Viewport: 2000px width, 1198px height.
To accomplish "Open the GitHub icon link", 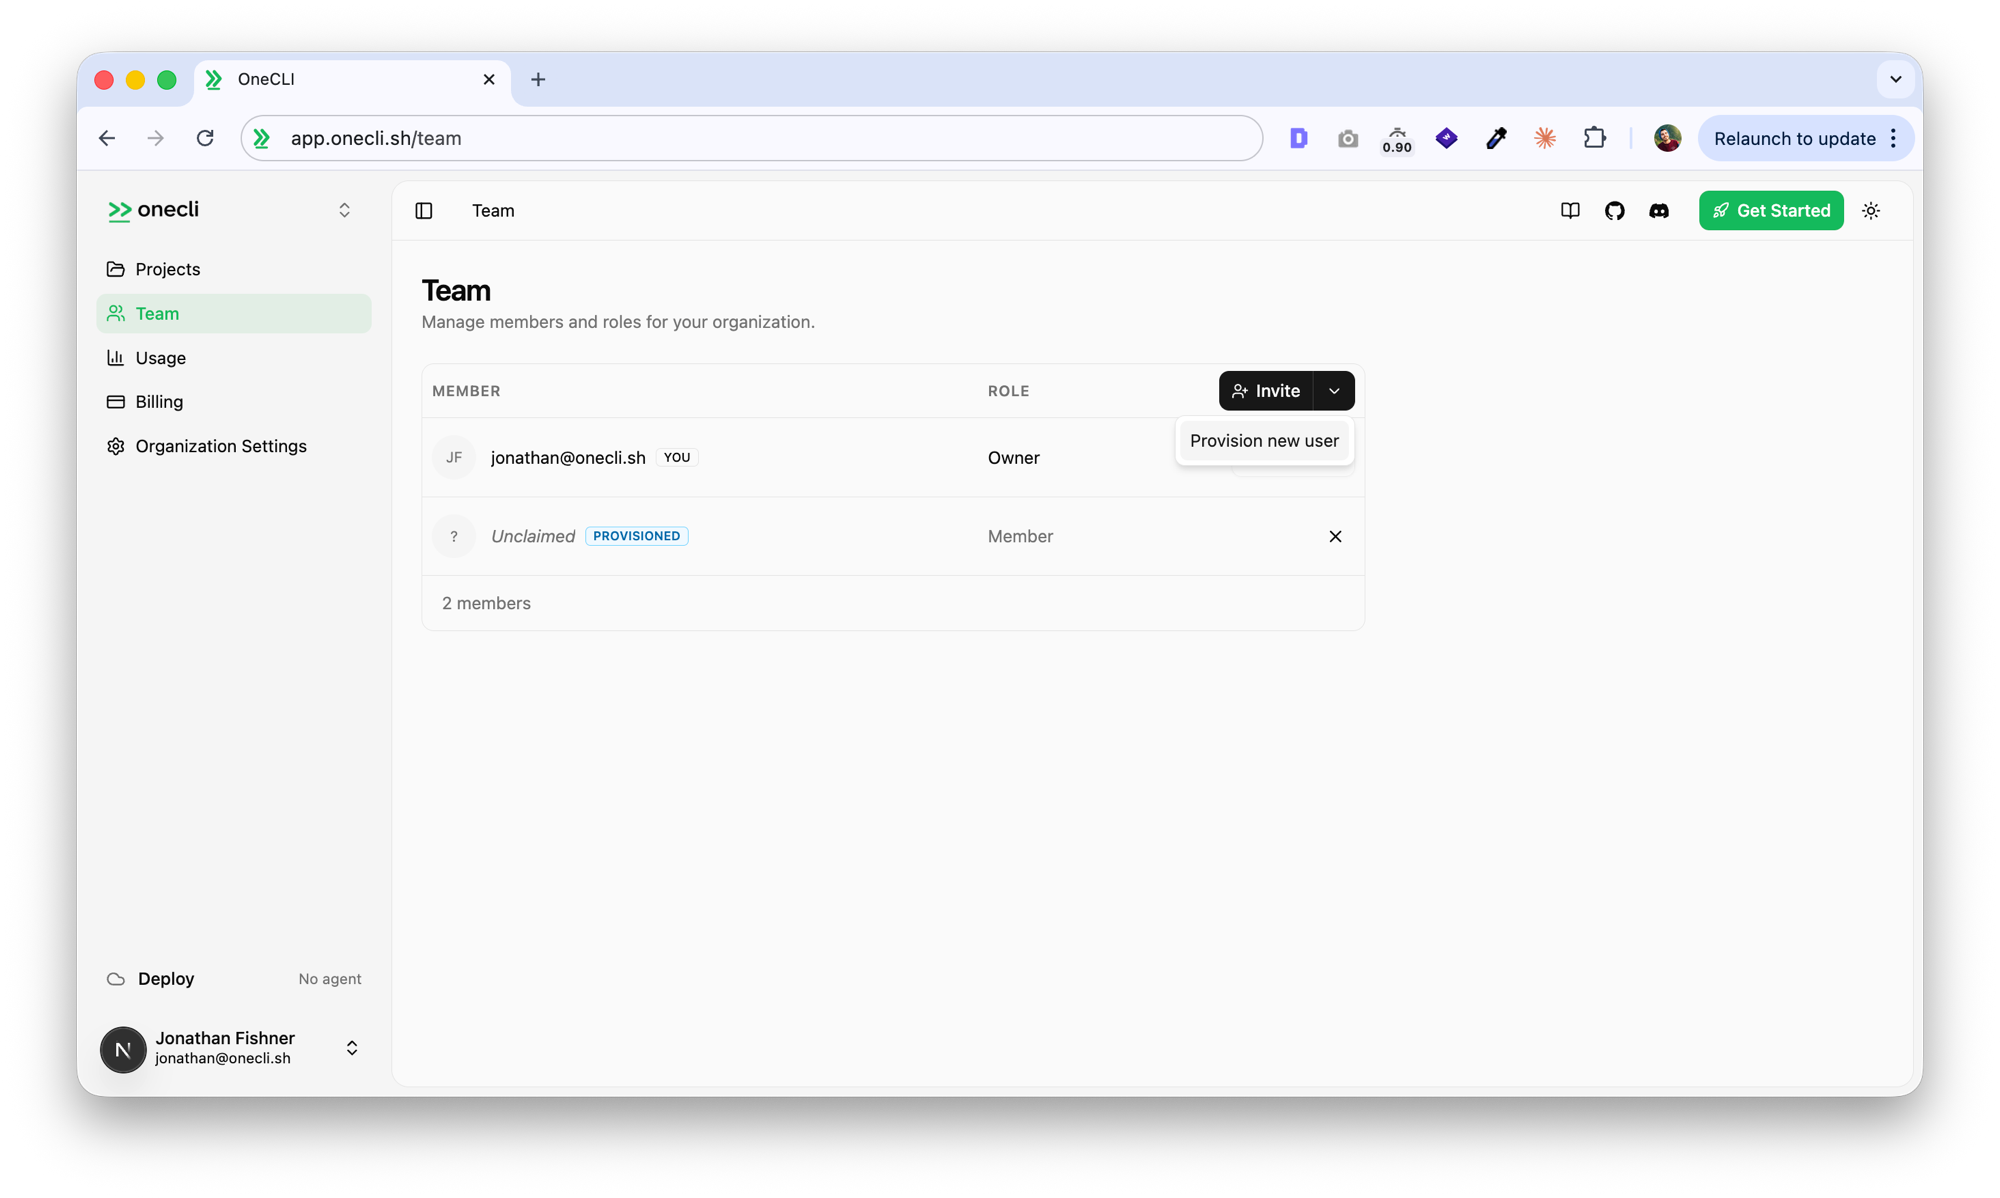I will point(1614,210).
